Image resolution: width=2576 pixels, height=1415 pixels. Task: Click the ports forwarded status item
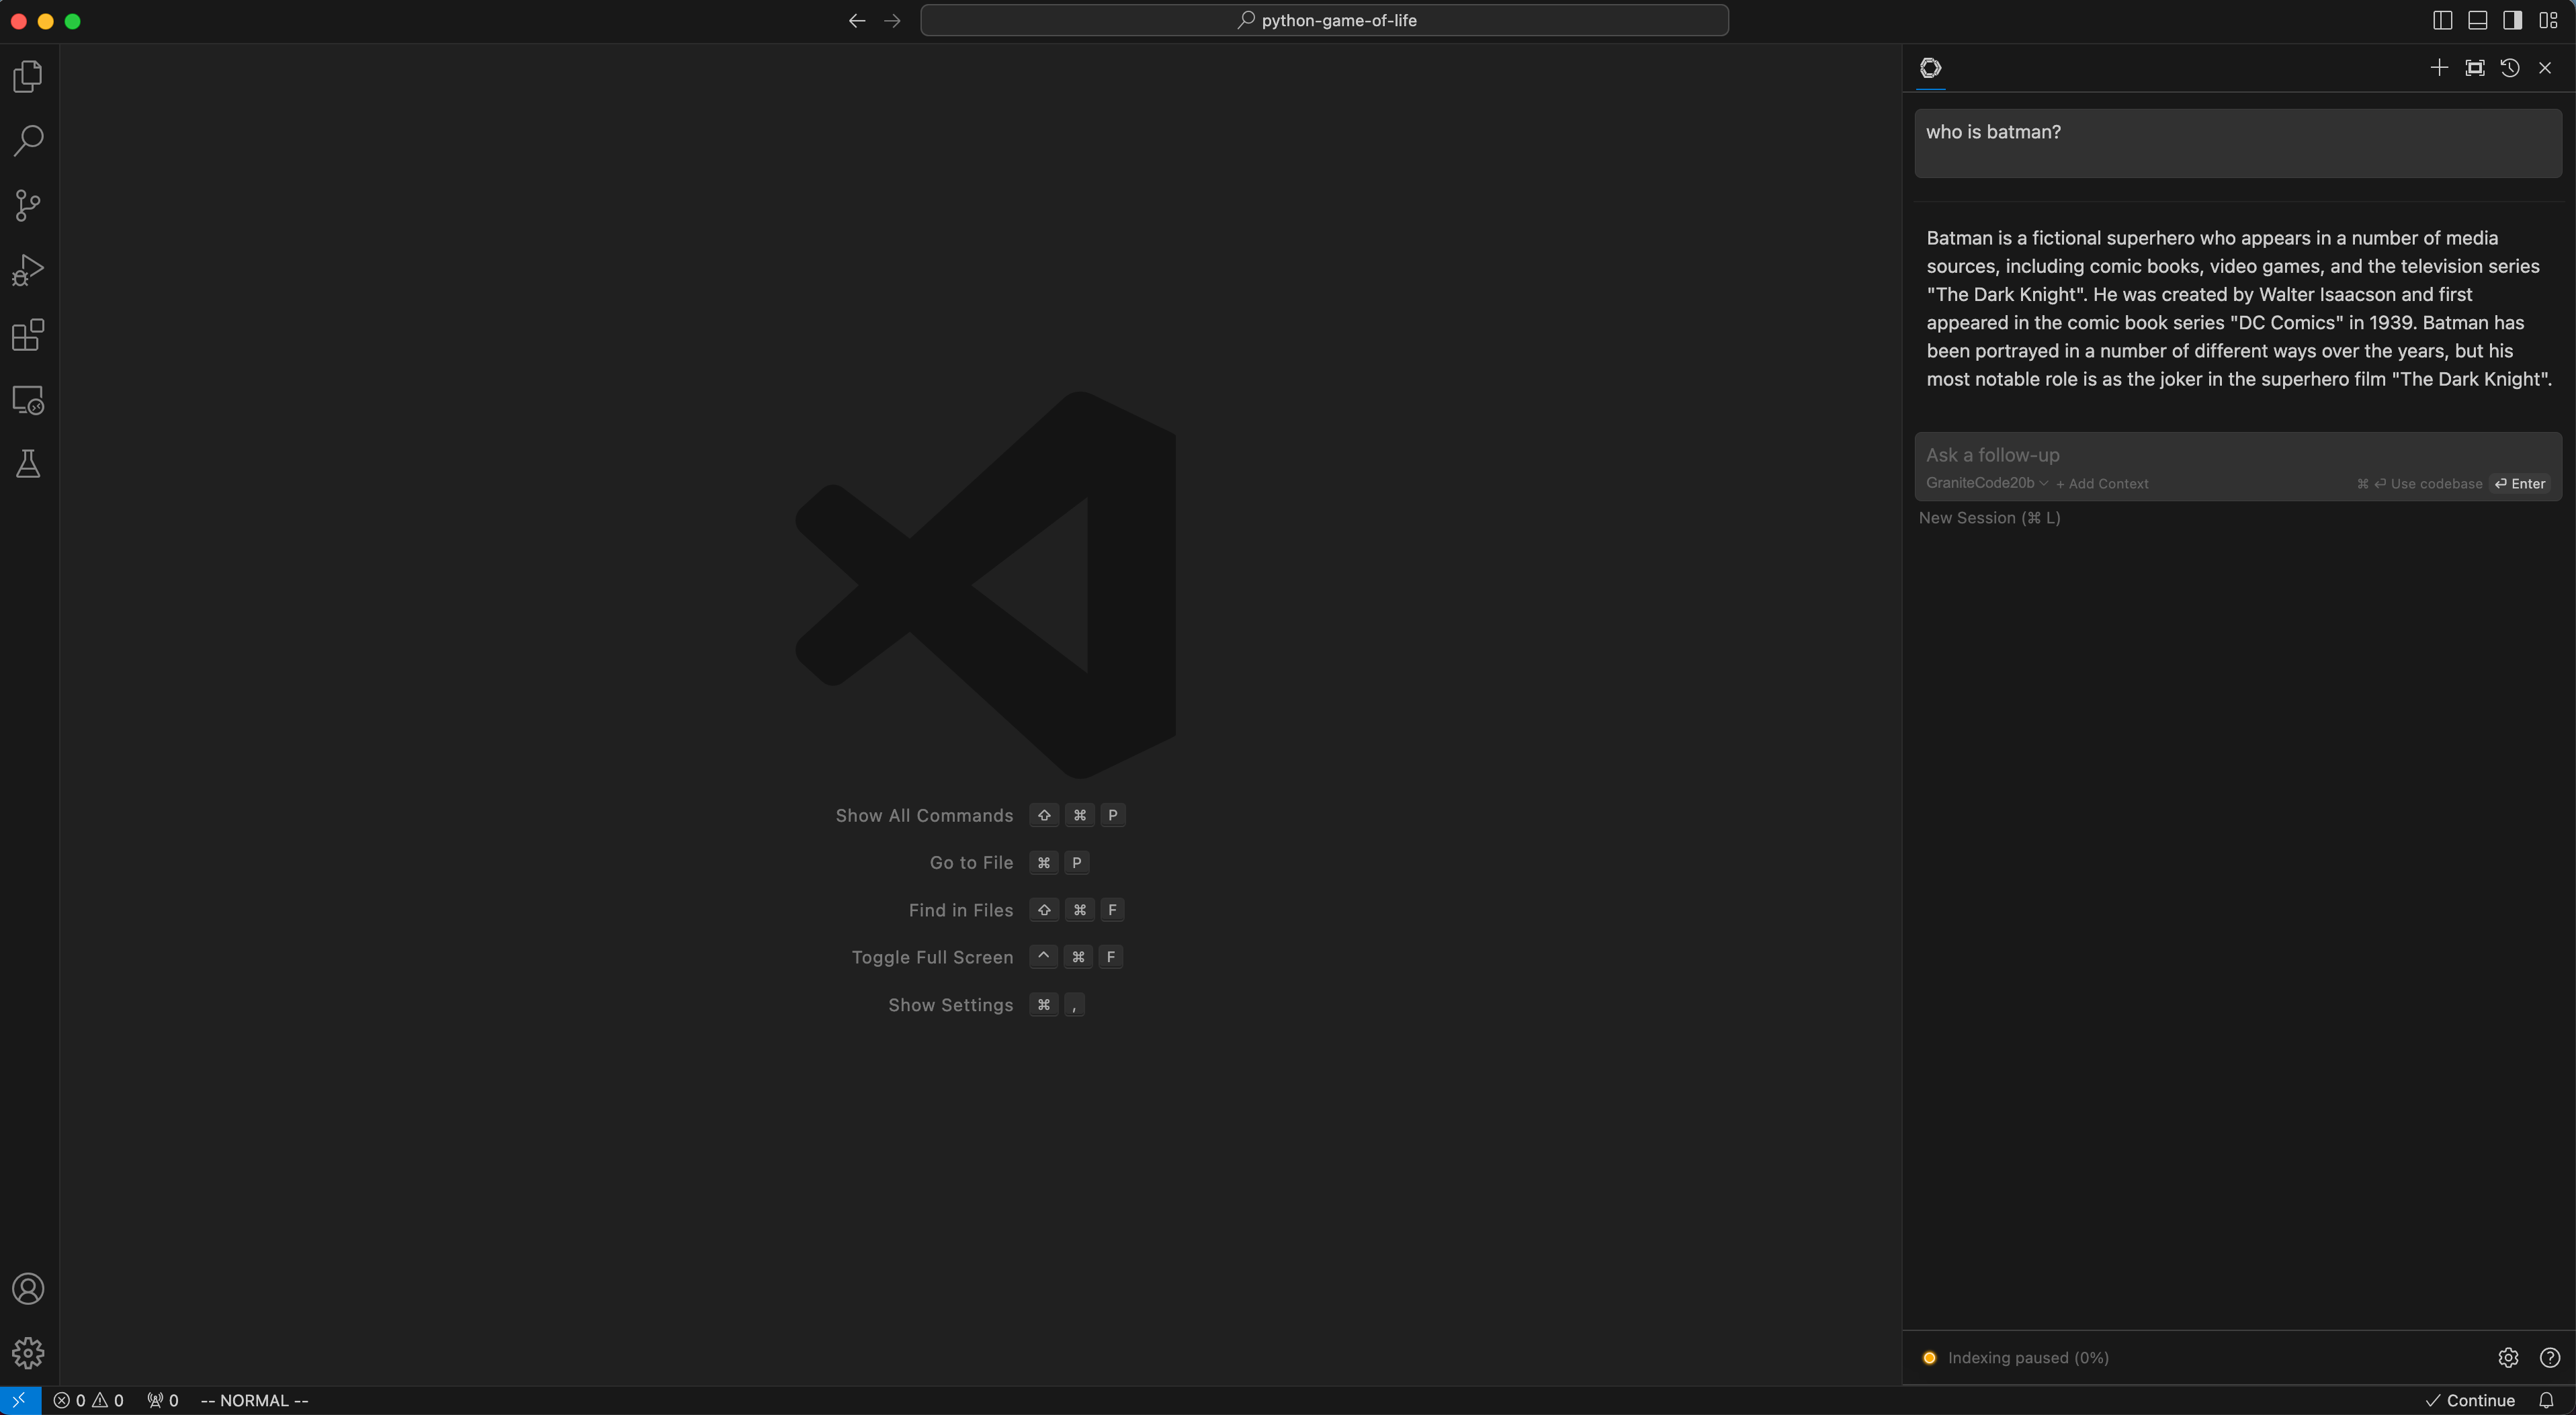pos(163,1400)
